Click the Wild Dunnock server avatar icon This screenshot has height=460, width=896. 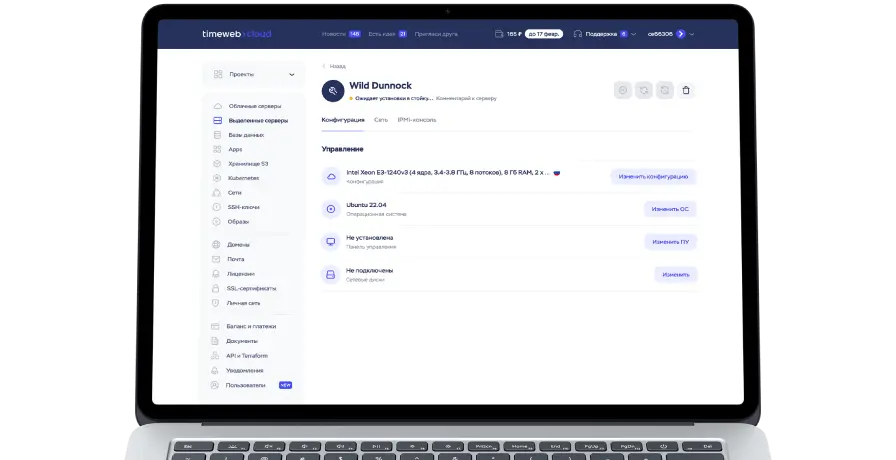332,90
